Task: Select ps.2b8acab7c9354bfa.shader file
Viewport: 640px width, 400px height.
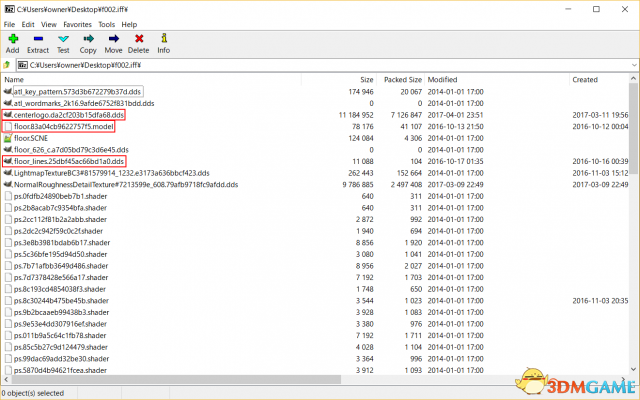Action: click(60, 208)
